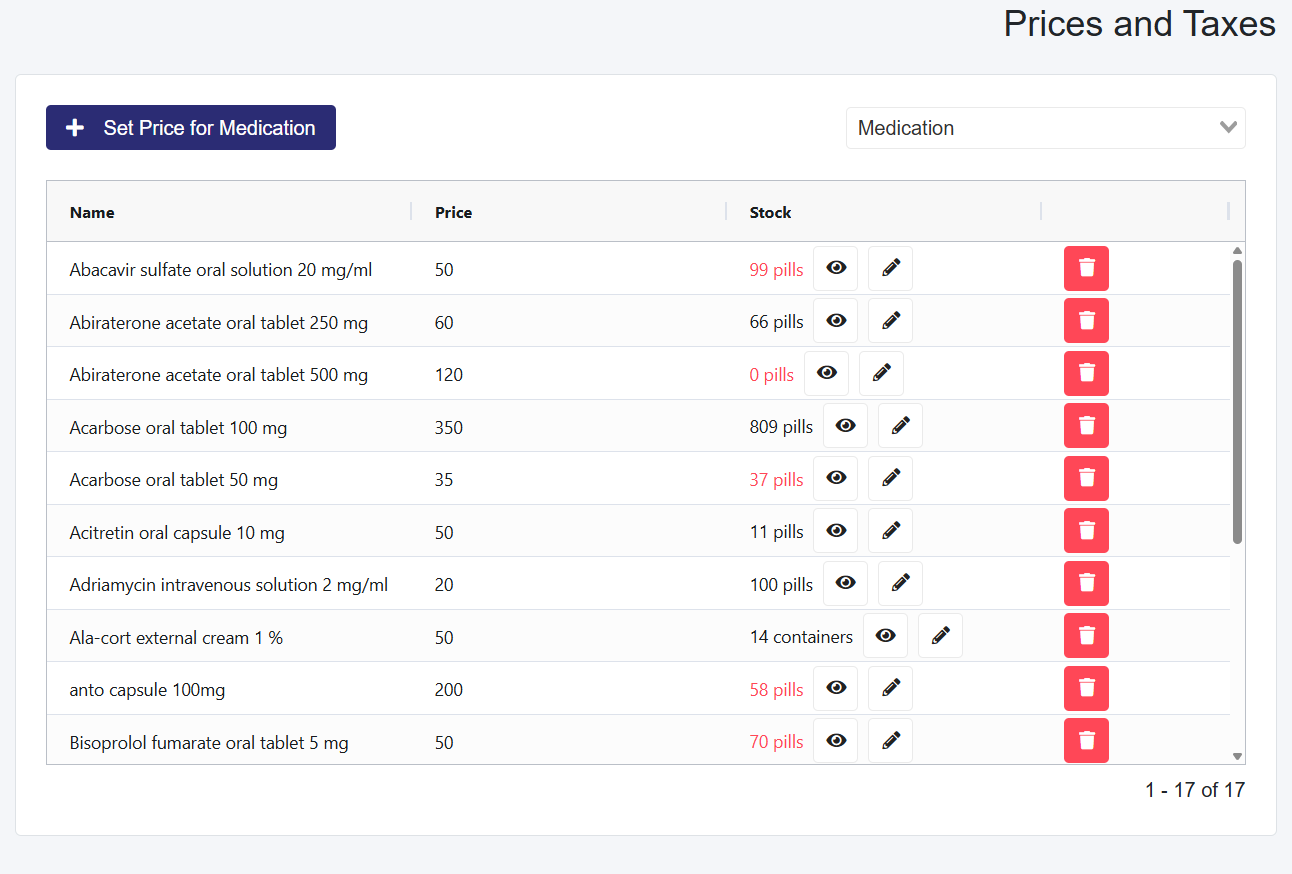1292x874 pixels.
Task: Show details for Ala-cort external cream
Action: point(885,636)
